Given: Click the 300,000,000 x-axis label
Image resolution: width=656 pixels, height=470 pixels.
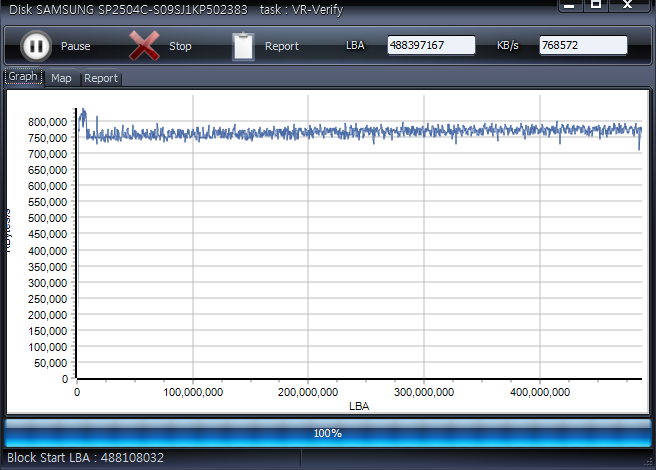Looking at the screenshot, I should click(x=424, y=392).
